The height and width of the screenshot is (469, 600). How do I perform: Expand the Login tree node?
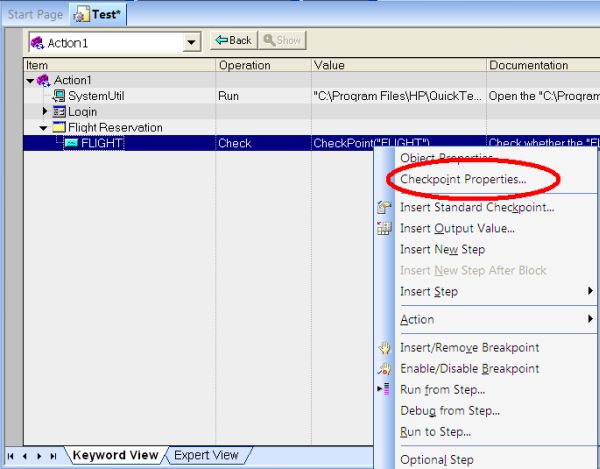point(45,111)
